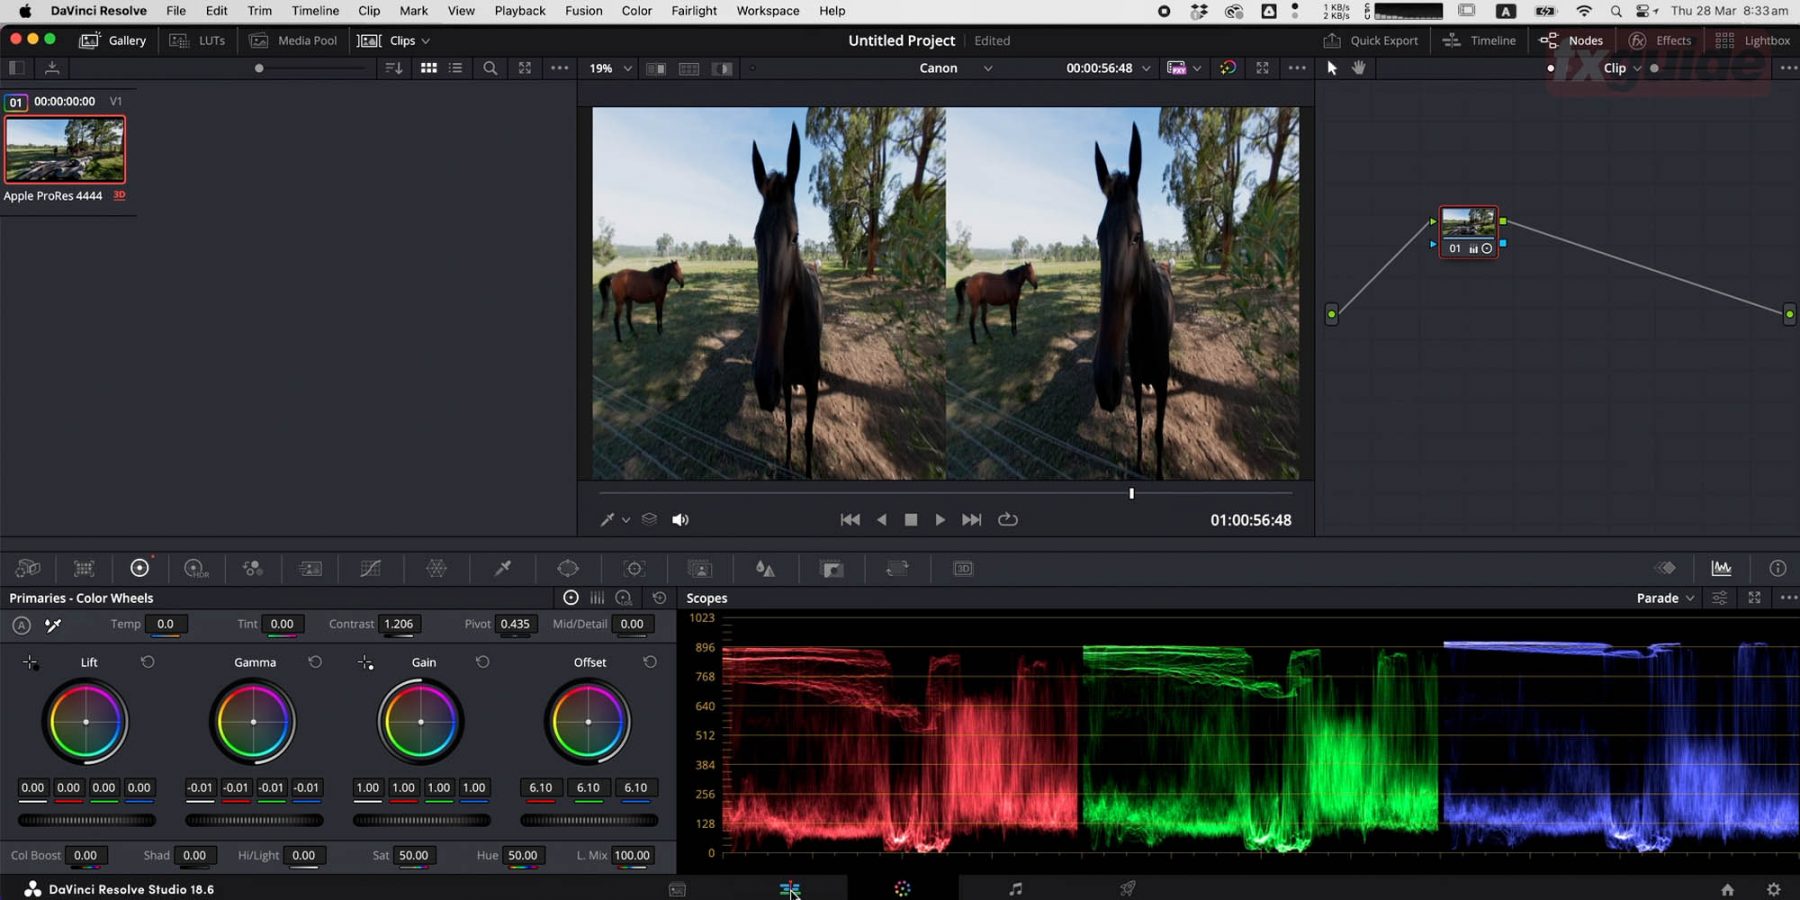Click the Gain master wheel slider
1800x900 pixels.
point(421,820)
